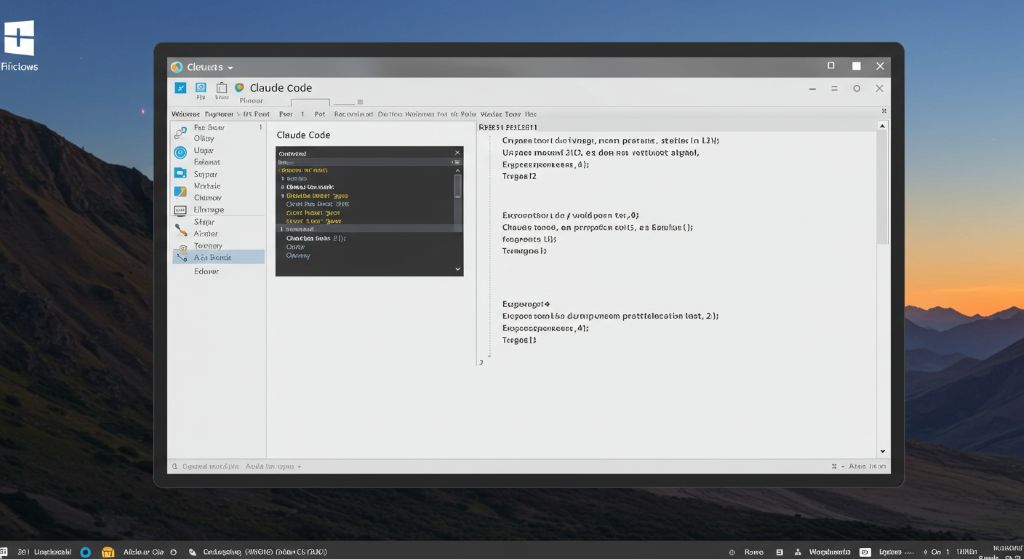Screen dimensions: 1024x559
Task: Open the title bar app name dropdown
Action: click(x=231, y=67)
